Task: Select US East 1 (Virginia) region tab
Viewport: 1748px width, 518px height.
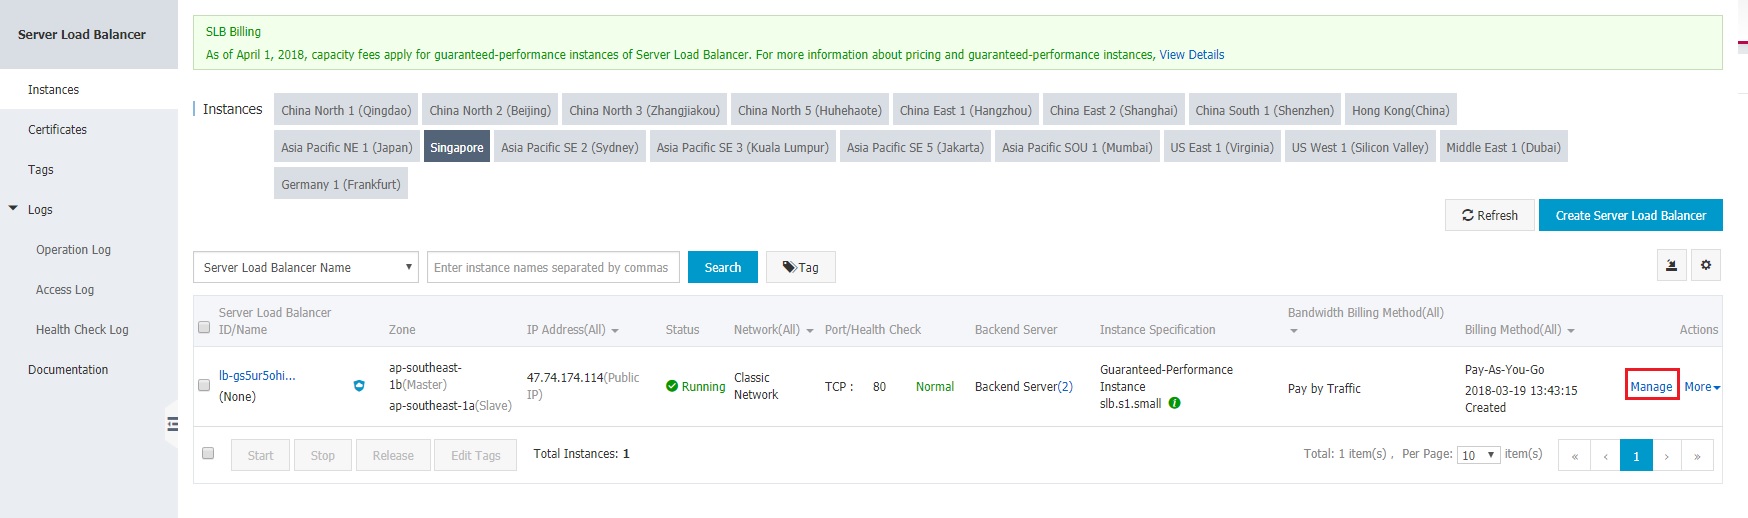Action: pyautogui.click(x=1222, y=147)
